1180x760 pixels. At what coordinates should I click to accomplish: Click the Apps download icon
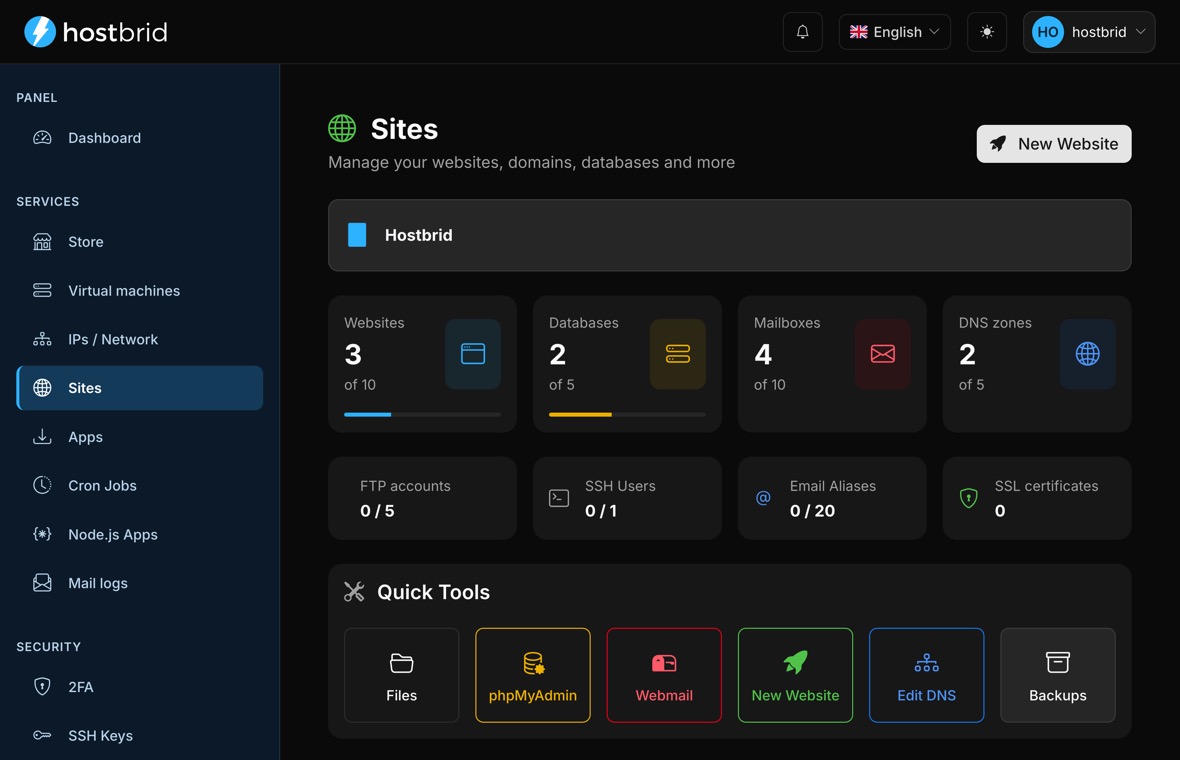(42, 436)
